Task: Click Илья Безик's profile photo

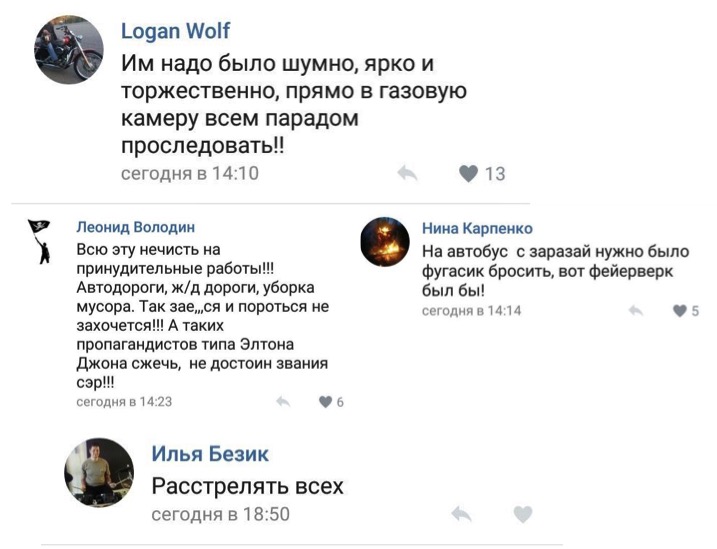Action: click(99, 472)
